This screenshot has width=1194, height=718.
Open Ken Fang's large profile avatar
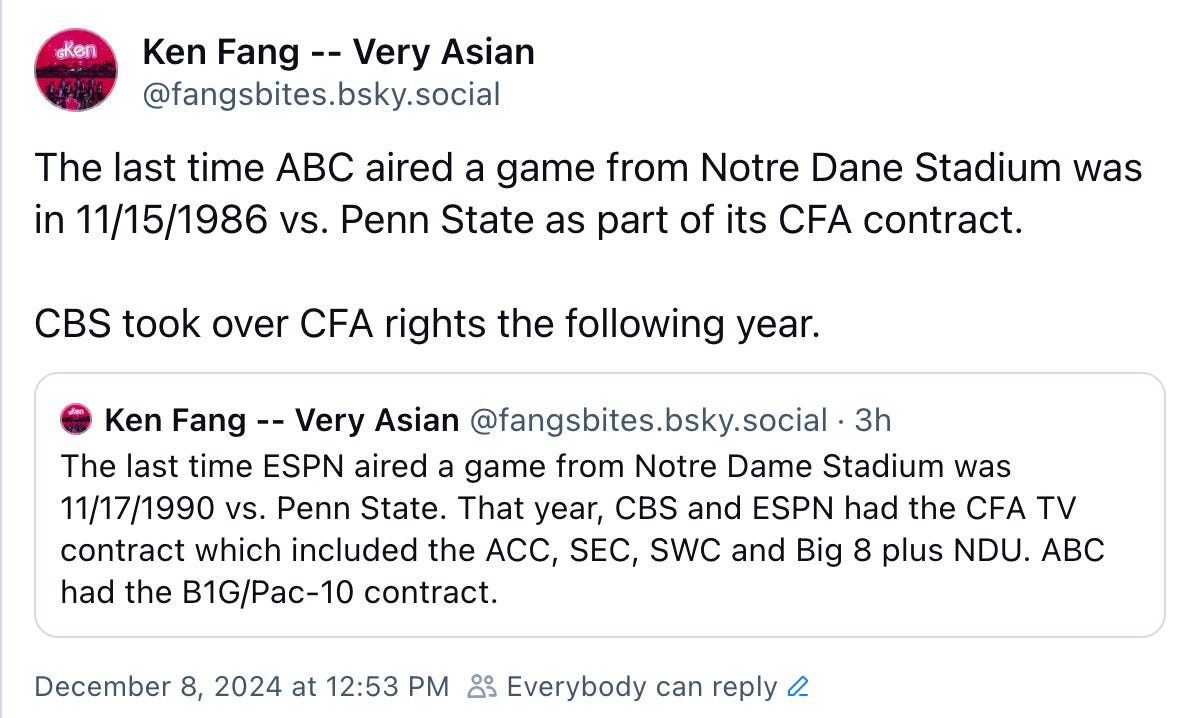[x=76, y=70]
